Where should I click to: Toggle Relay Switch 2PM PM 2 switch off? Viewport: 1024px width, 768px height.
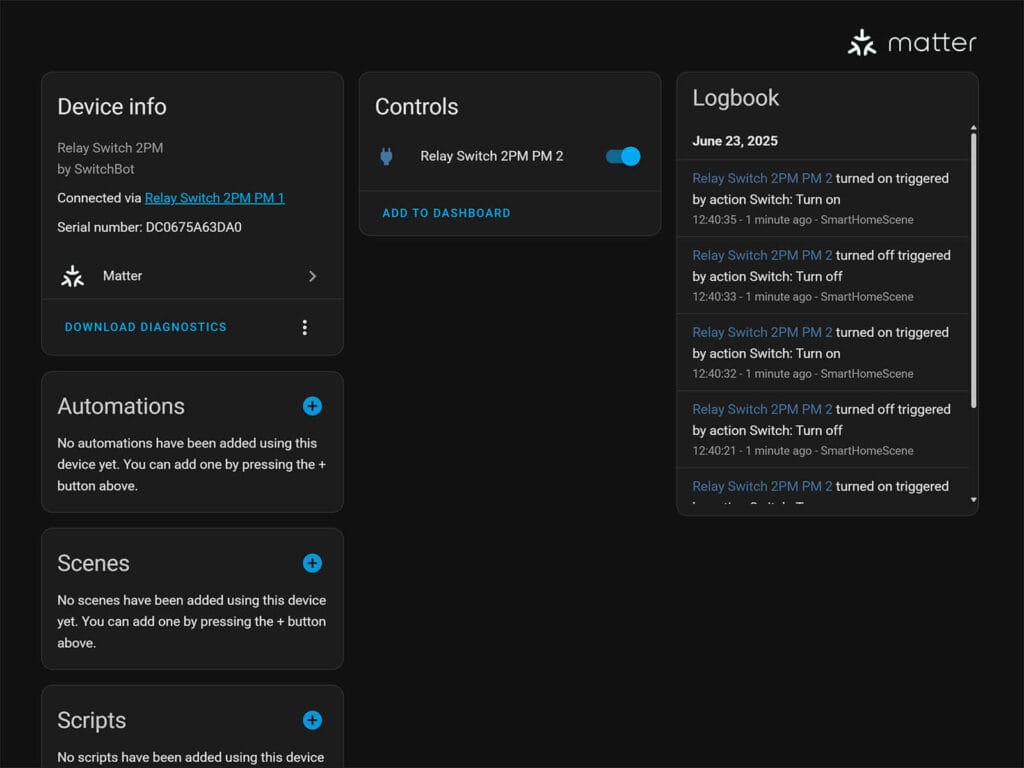(623, 156)
